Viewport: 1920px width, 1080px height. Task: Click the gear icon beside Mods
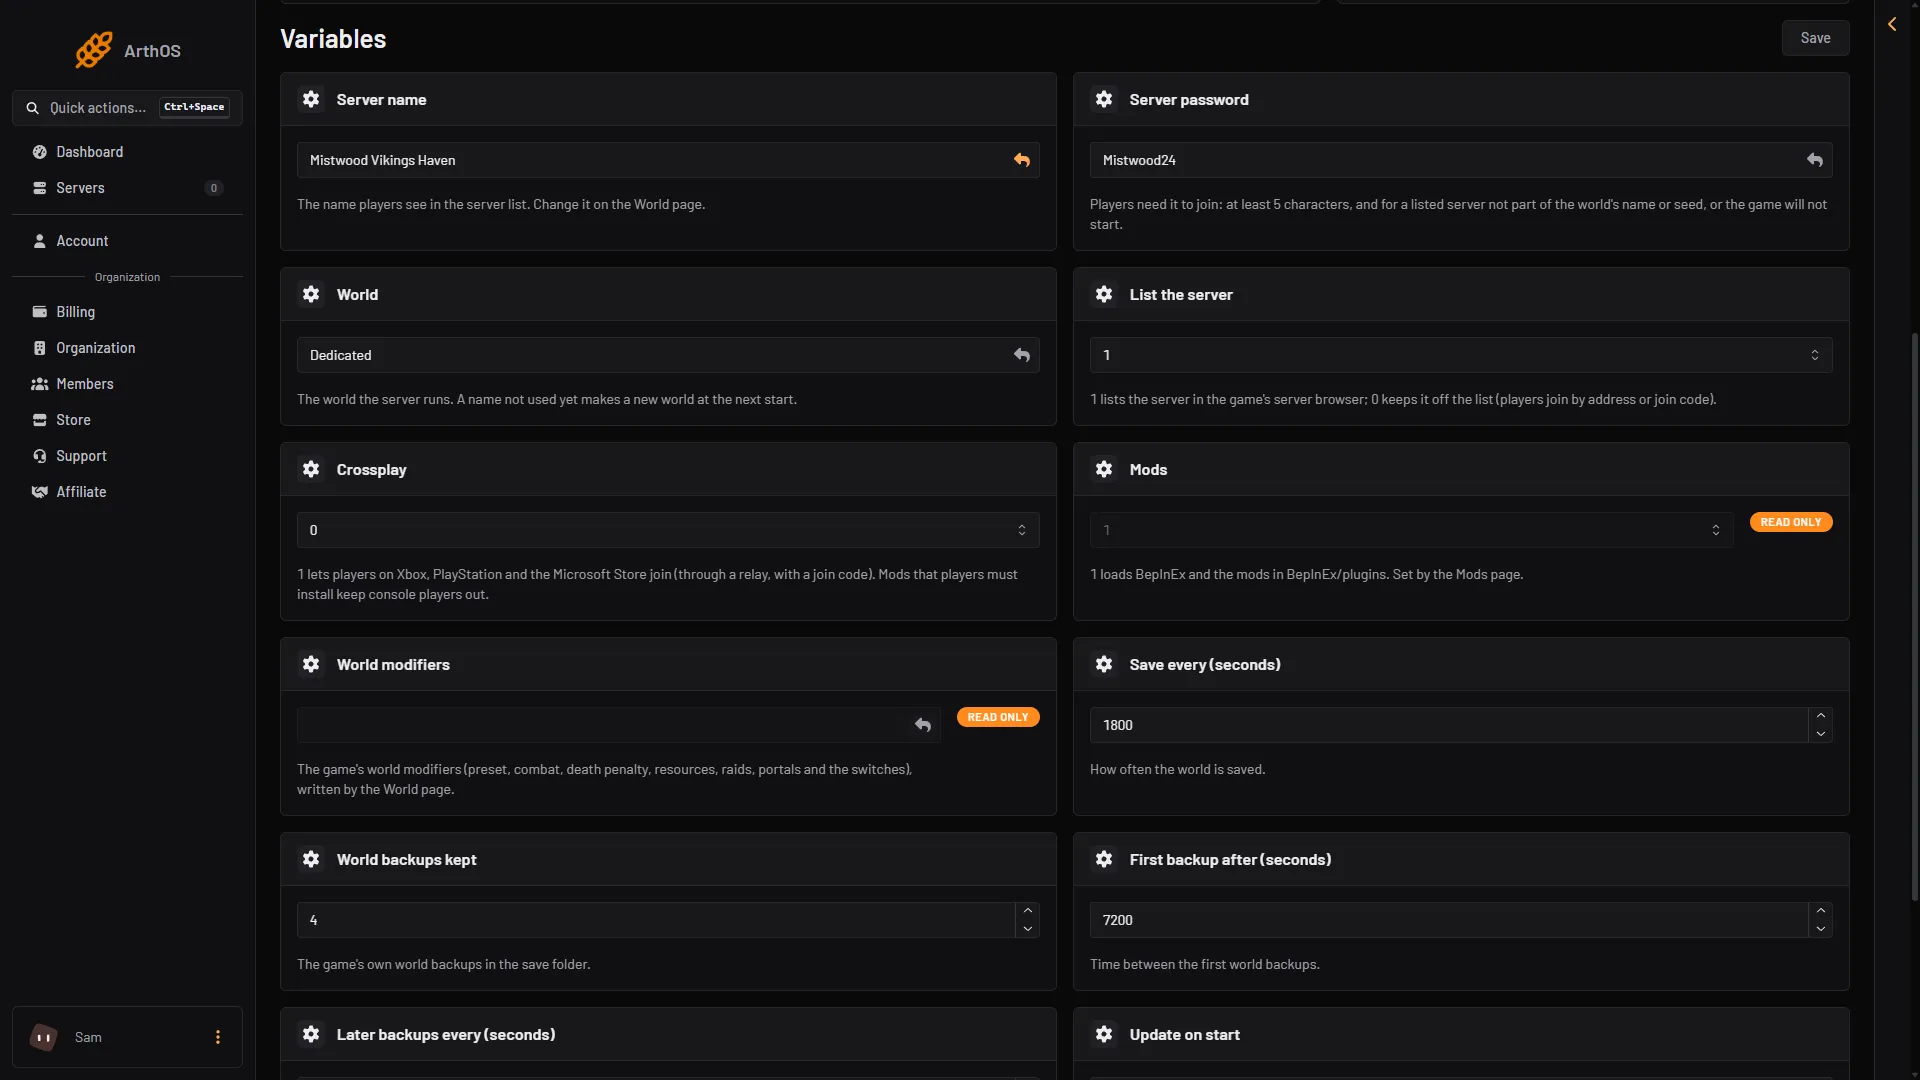[1104, 469]
